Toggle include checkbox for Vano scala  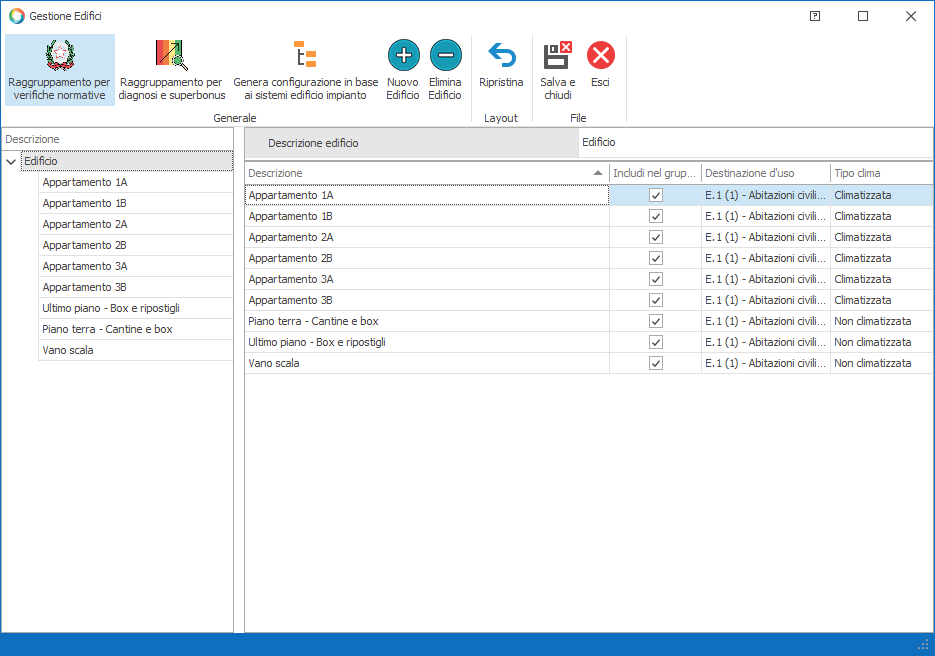point(656,364)
